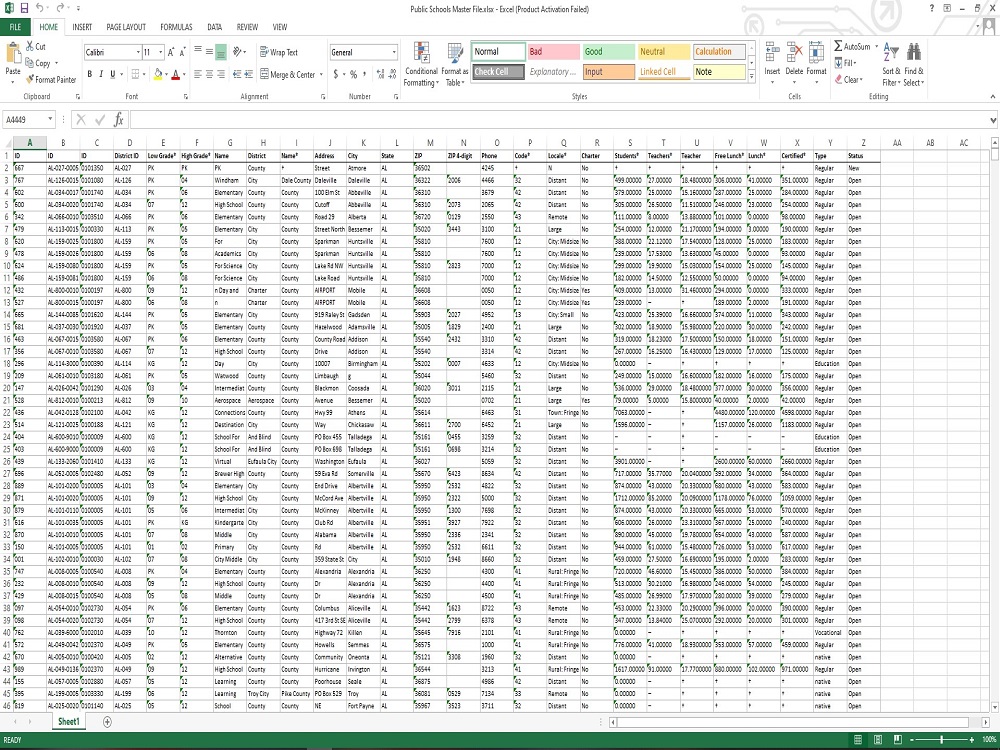Screen dimensions: 1000x750
Task: Open Find & Select binoculars
Action: point(914,64)
